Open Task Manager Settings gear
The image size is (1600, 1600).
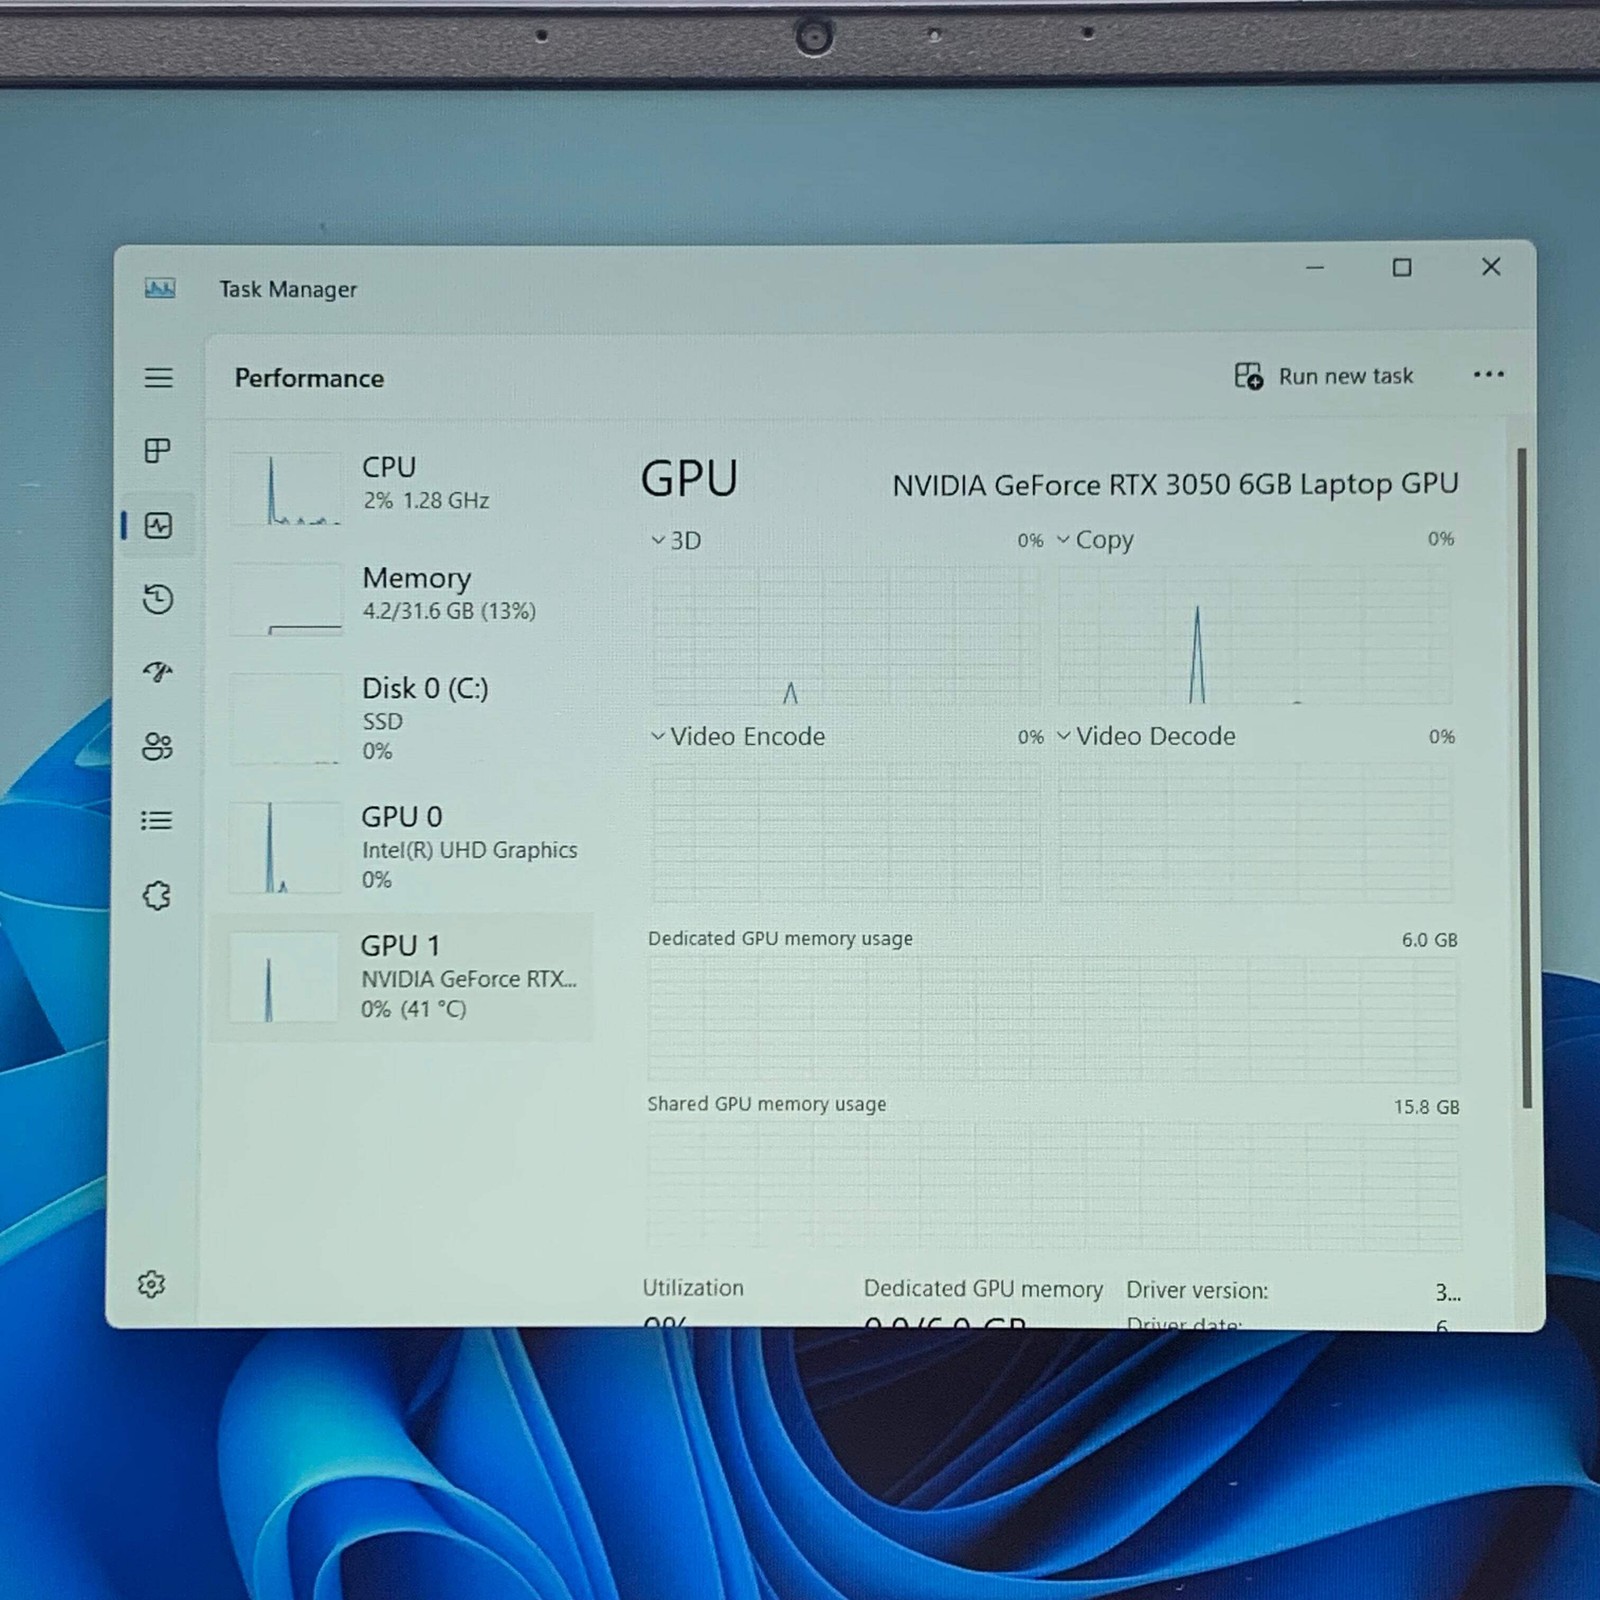[x=151, y=1284]
